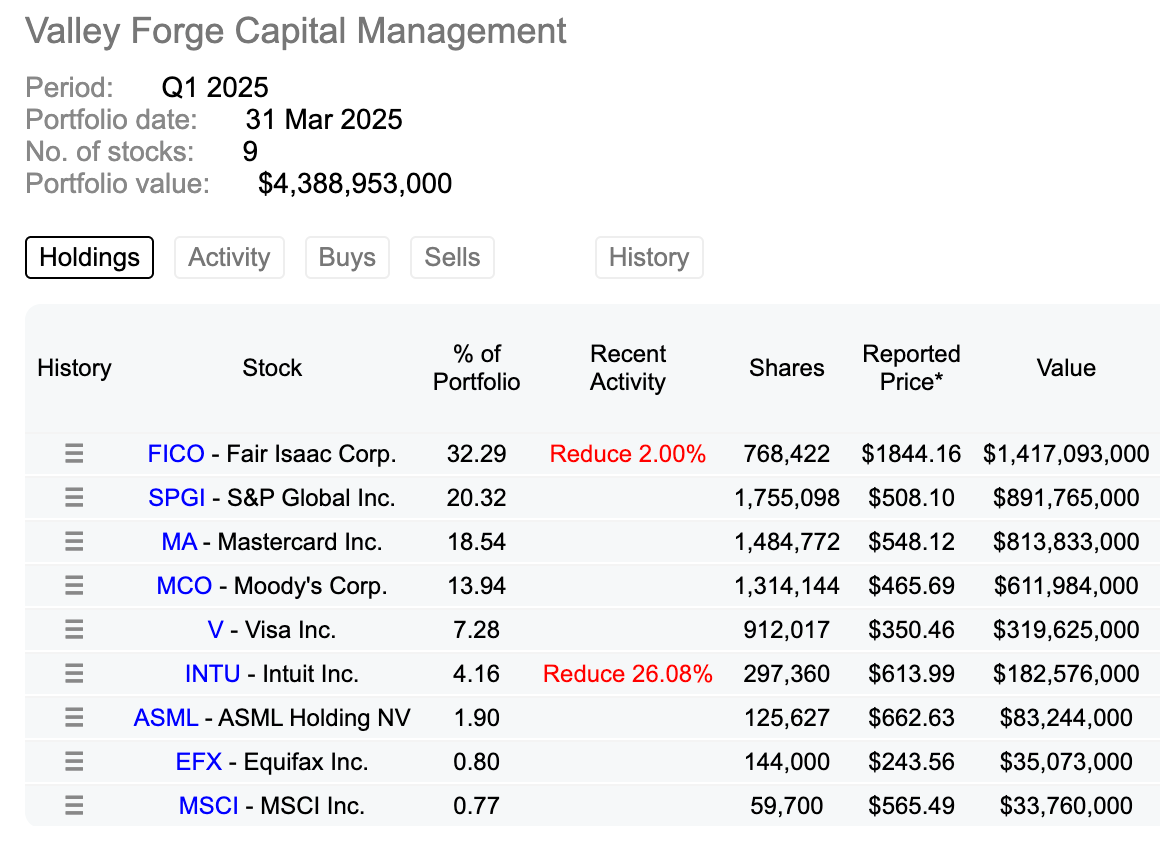Select the $83,244,000 value cell
The image size is (1174, 842).
[x=1066, y=718]
